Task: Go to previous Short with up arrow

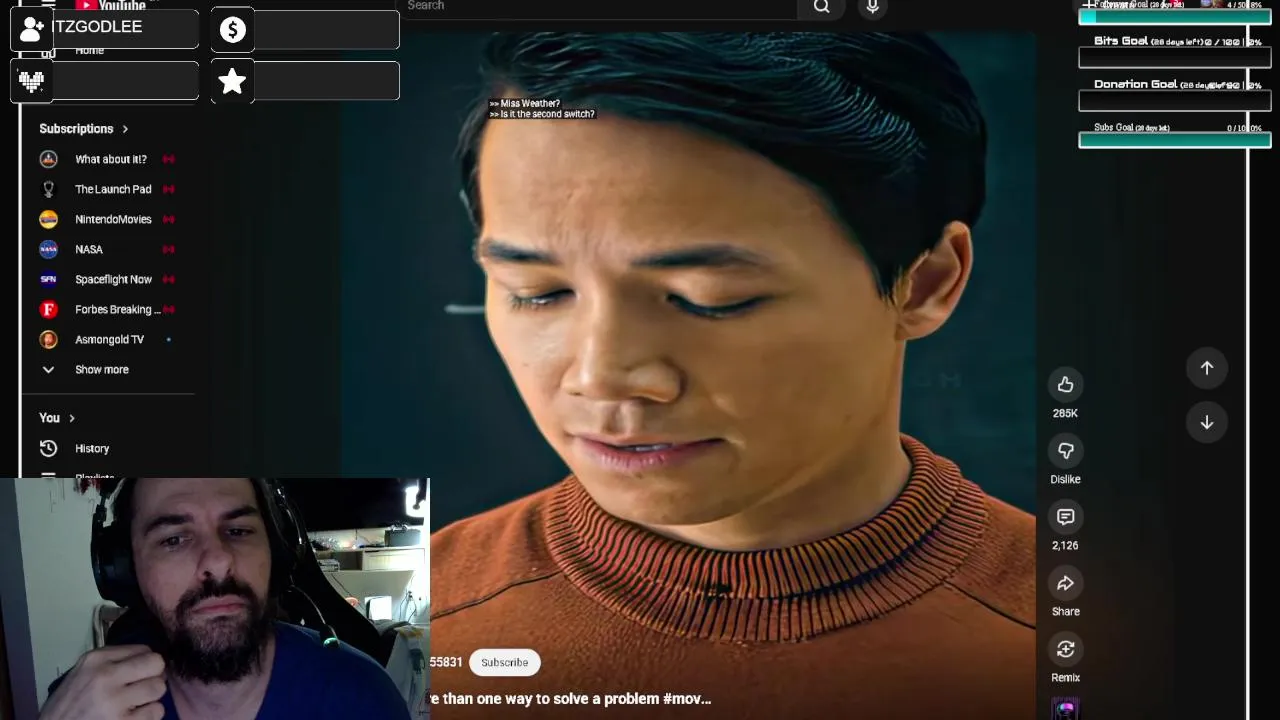Action: [1207, 368]
